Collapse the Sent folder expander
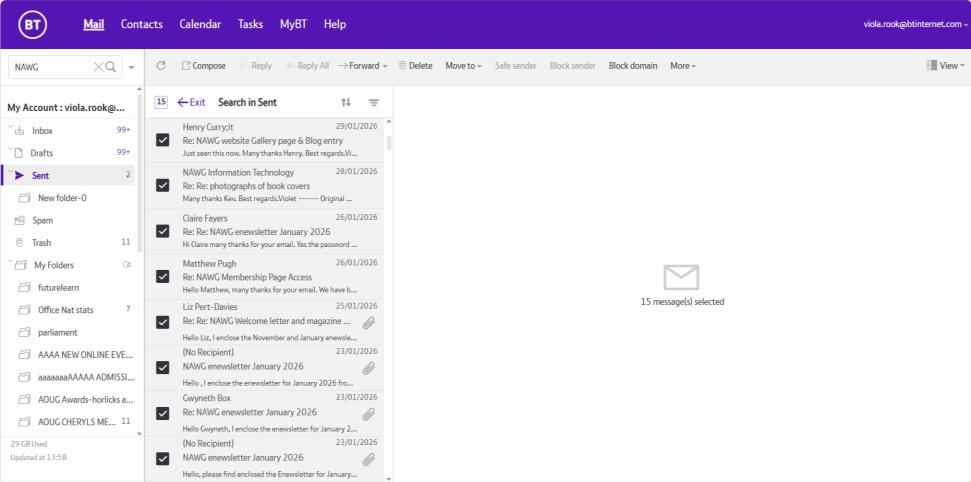The image size is (971, 482). click(11, 173)
